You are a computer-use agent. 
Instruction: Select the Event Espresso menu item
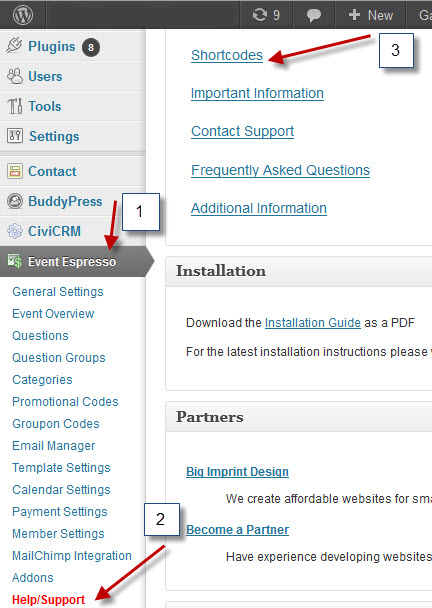(x=73, y=261)
